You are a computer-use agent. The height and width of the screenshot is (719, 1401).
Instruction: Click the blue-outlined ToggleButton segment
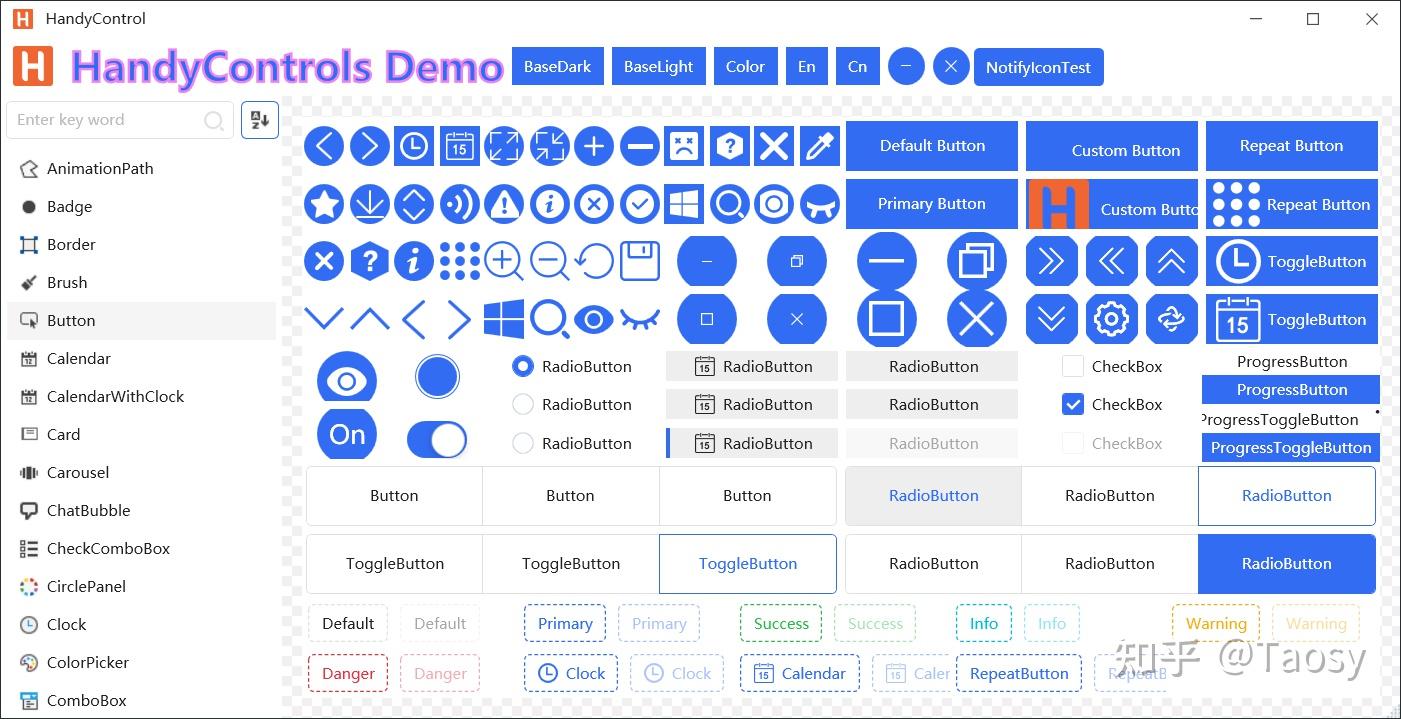coord(748,563)
